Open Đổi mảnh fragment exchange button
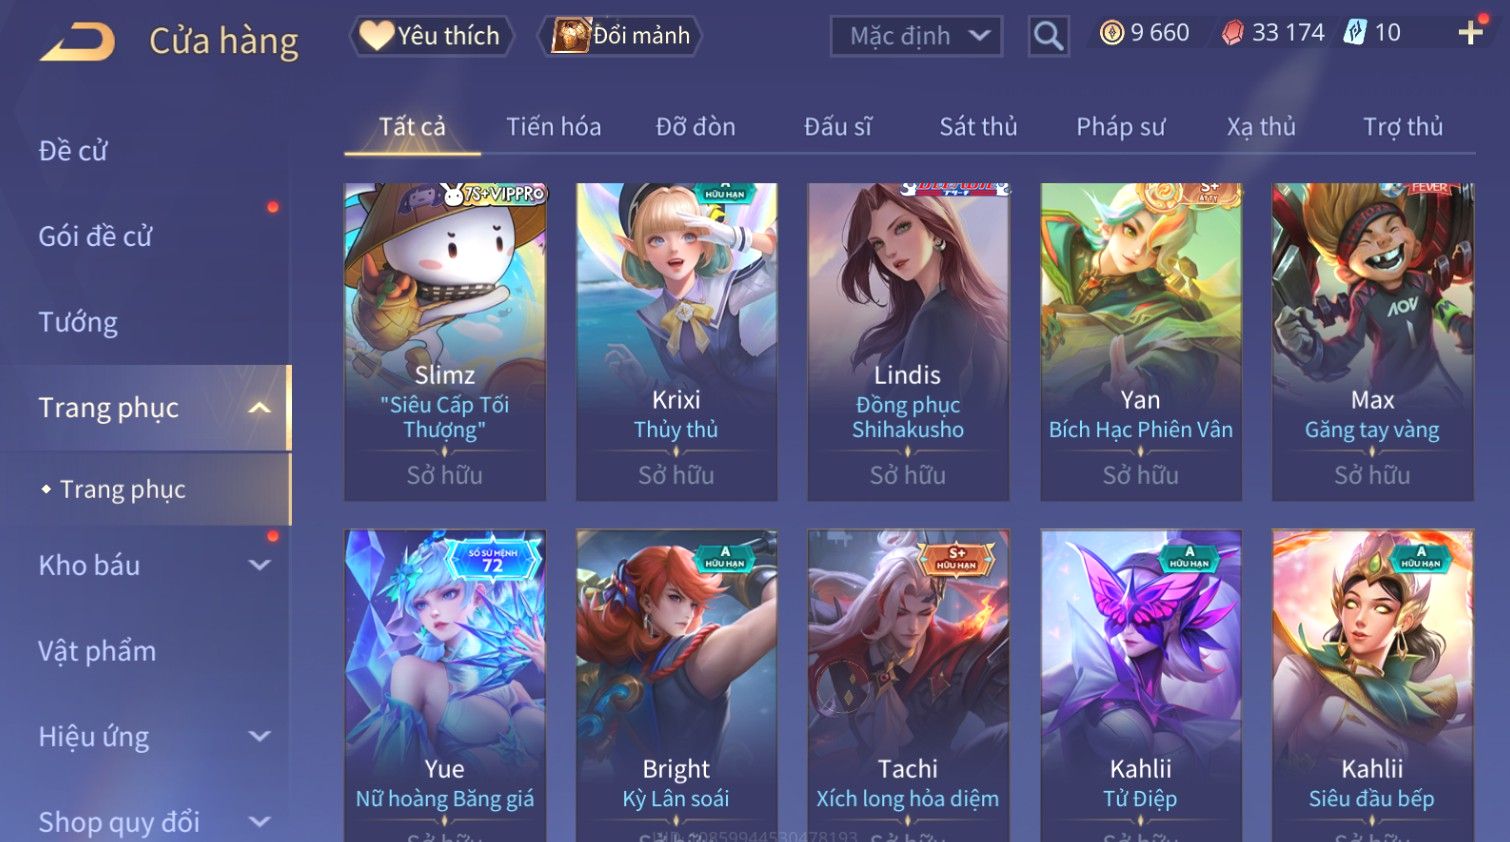The height and width of the screenshot is (842, 1510). pyautogui.click(x=620, y=36)
